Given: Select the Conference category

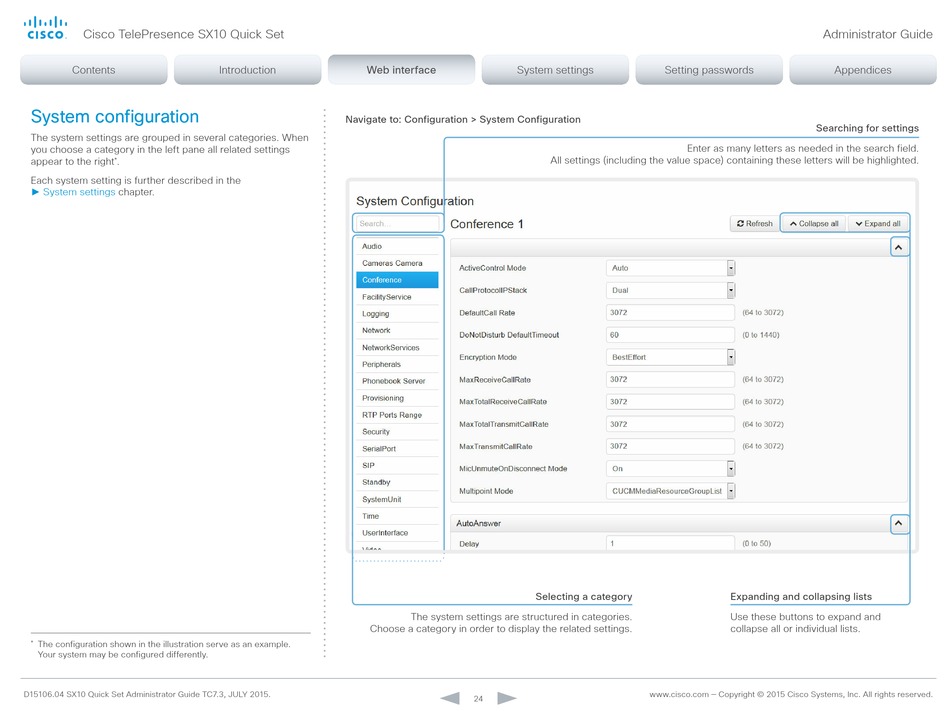Looking at the screenshot, I should coord(397,280).
